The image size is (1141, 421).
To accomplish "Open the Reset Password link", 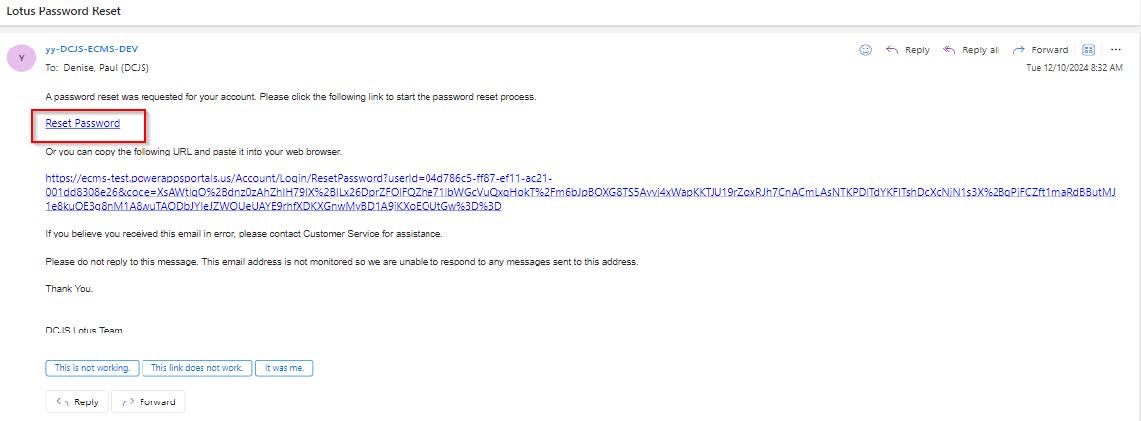I will coord(83,123).
